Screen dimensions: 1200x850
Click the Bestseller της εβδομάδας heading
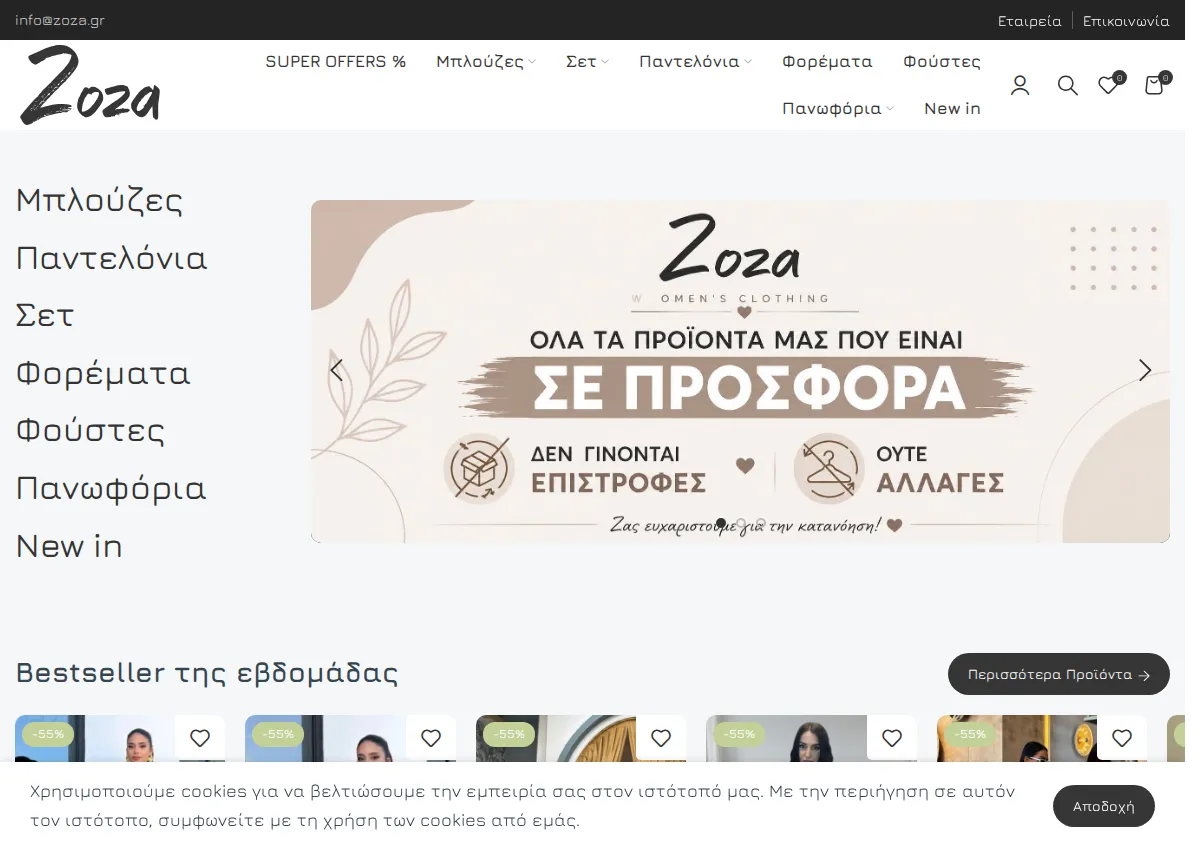coord(207,672)
